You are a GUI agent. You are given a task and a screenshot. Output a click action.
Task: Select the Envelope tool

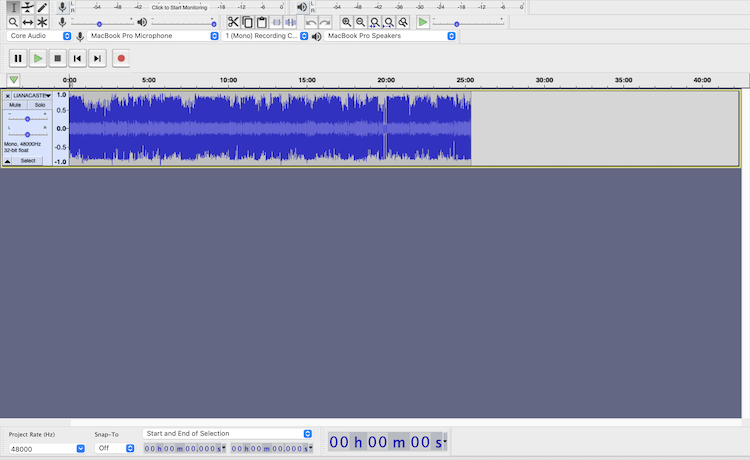click(x=28, y=7)
